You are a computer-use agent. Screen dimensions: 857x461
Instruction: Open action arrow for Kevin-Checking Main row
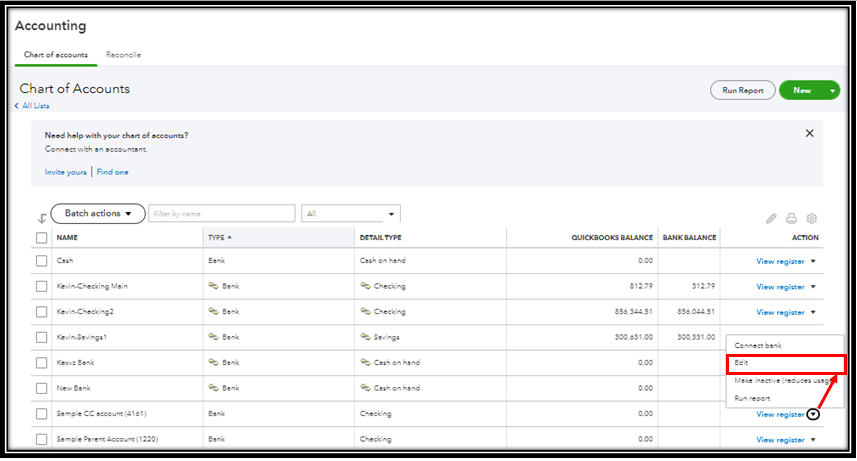point(813,287)
